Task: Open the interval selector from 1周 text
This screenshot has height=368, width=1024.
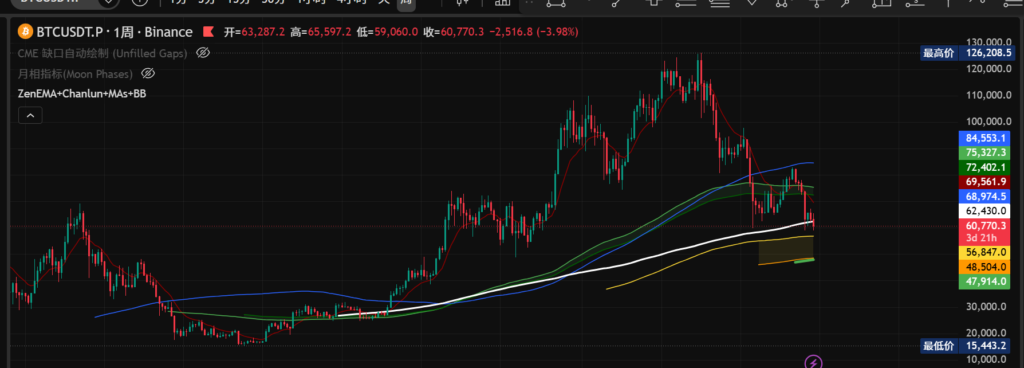Action: [x=126, y=32]
